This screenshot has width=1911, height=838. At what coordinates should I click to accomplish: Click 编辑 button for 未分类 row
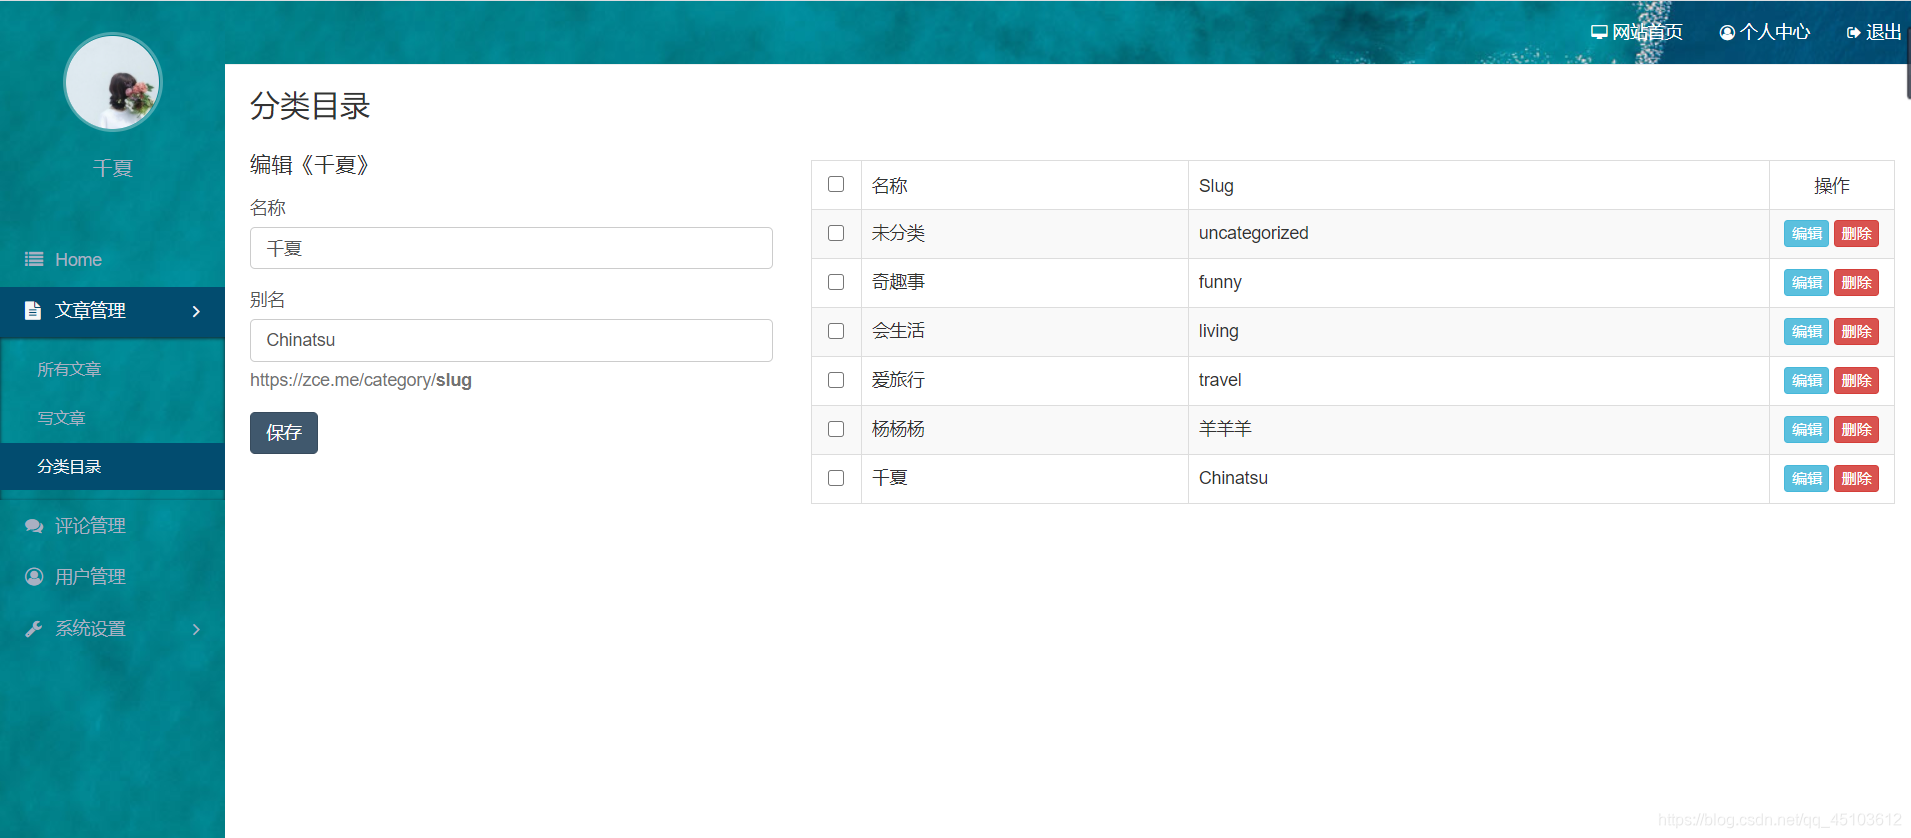1806,233
